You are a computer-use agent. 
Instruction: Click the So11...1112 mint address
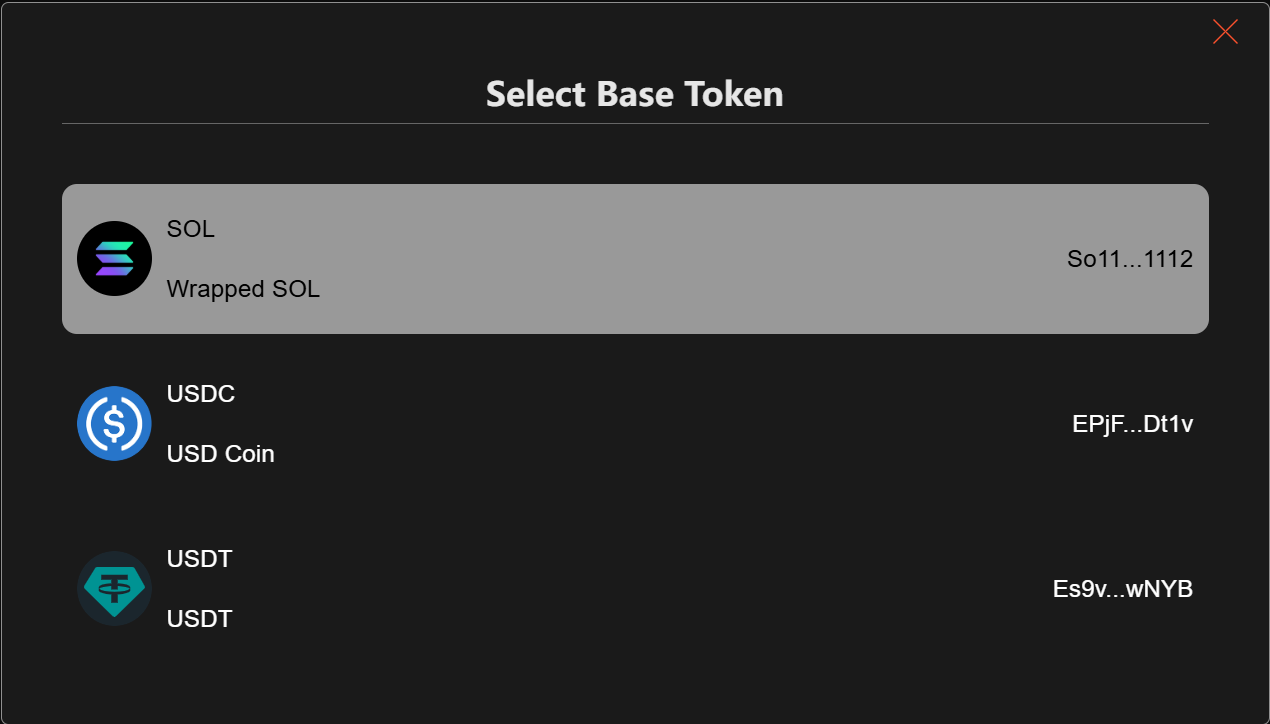(1130, 260)
